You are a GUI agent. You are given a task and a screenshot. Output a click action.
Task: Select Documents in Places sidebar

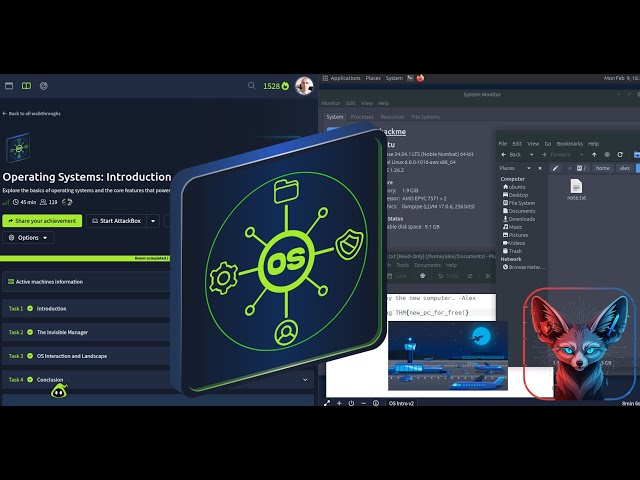click(519, 211)
